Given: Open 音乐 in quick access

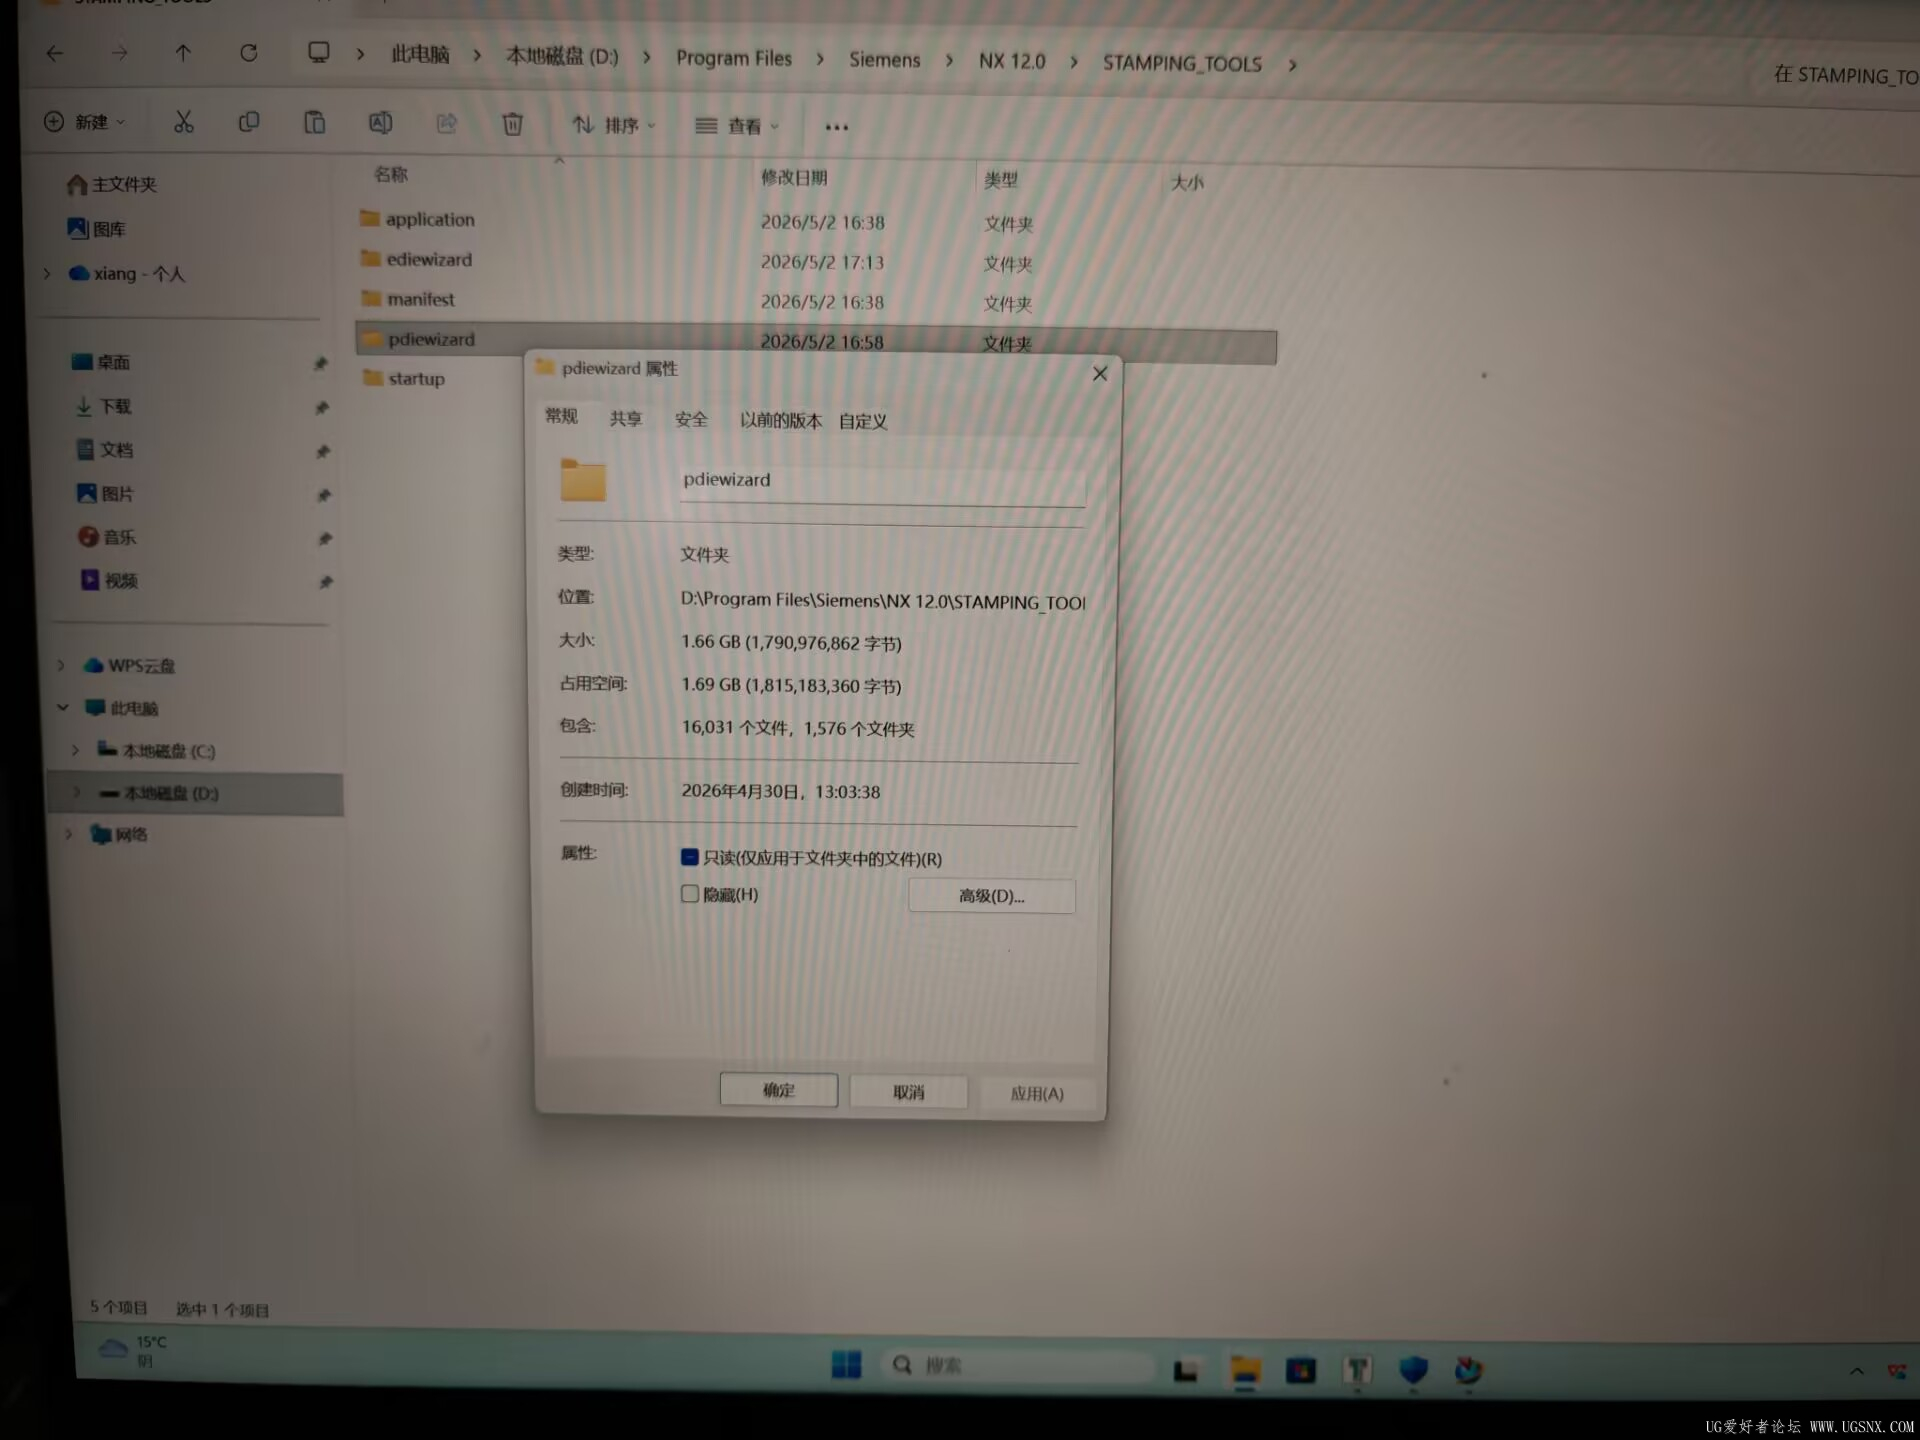Looking at the screenshot, I should coord(108,537).
